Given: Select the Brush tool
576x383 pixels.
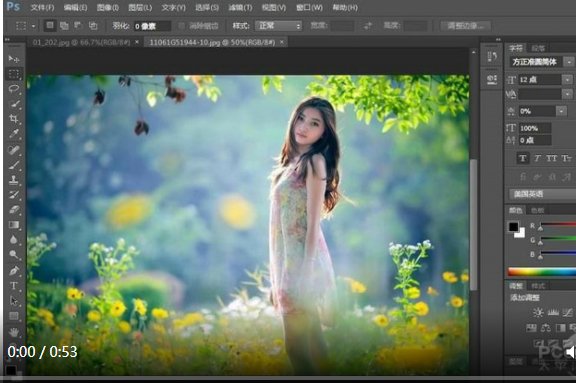Looking at the screenshot, I should [14, 165].
